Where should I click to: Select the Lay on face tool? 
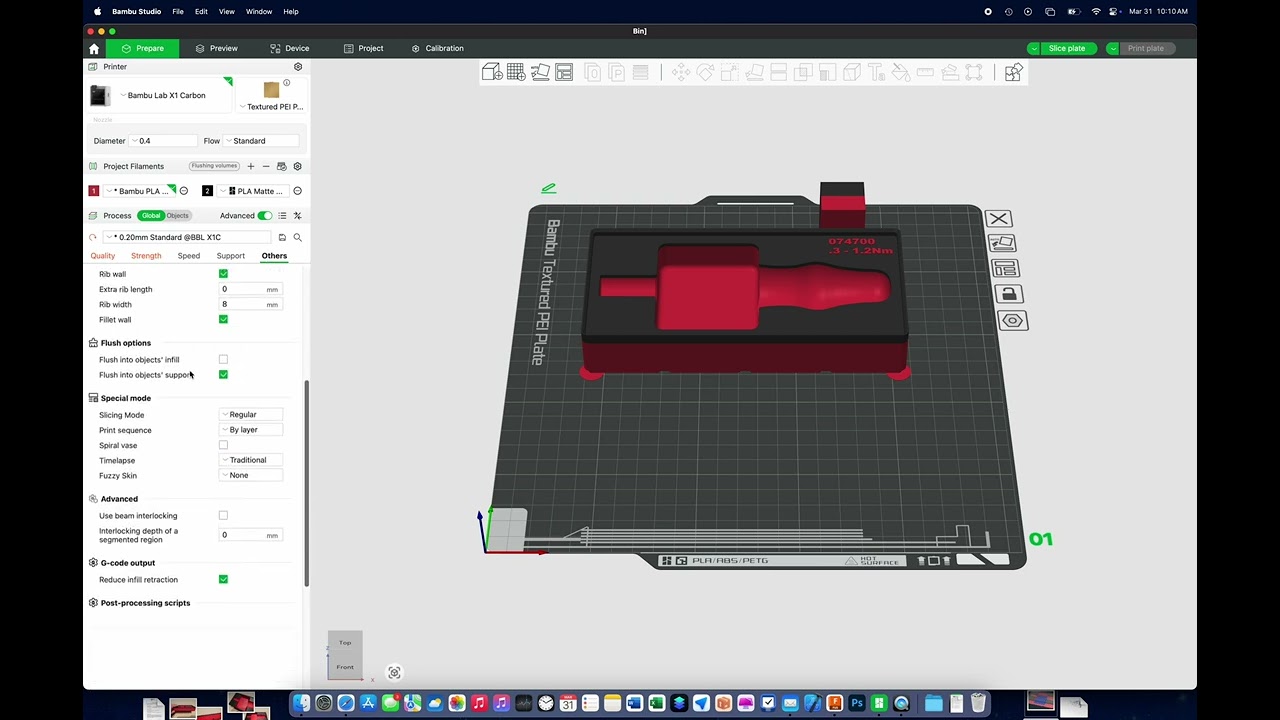click(x=754, y=72)
